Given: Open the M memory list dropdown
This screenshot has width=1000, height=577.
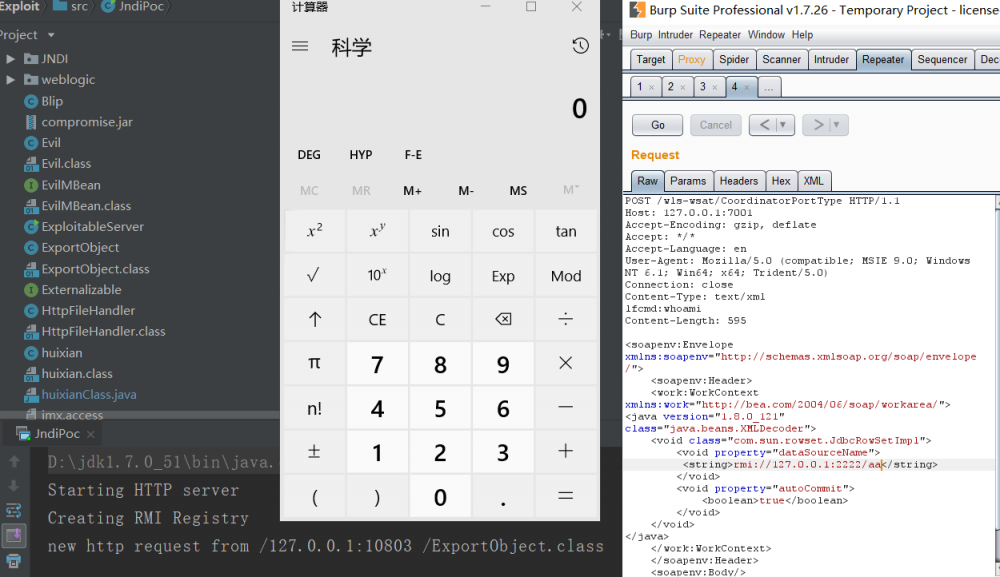Looking at the screenshot, I should [x=571, y=190].
